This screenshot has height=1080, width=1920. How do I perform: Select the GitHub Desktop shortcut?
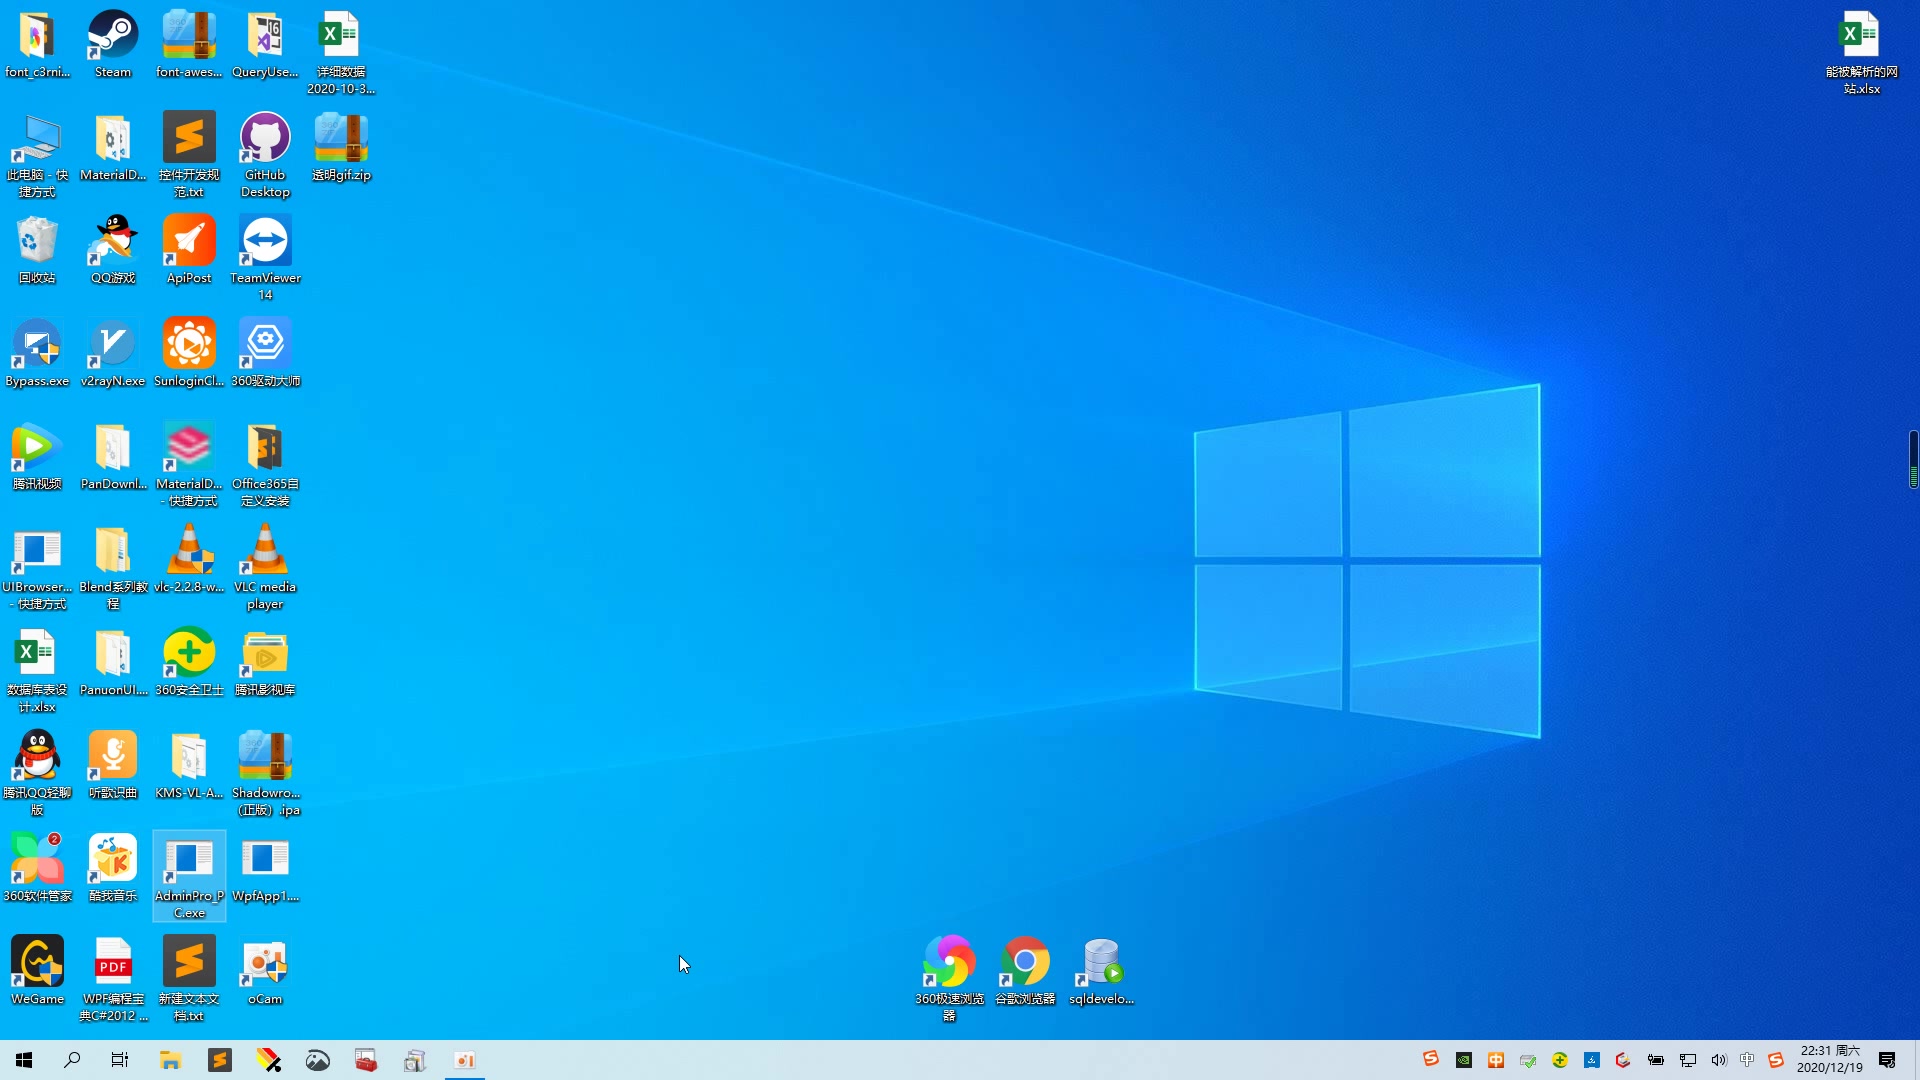click(x=265, y=156)
